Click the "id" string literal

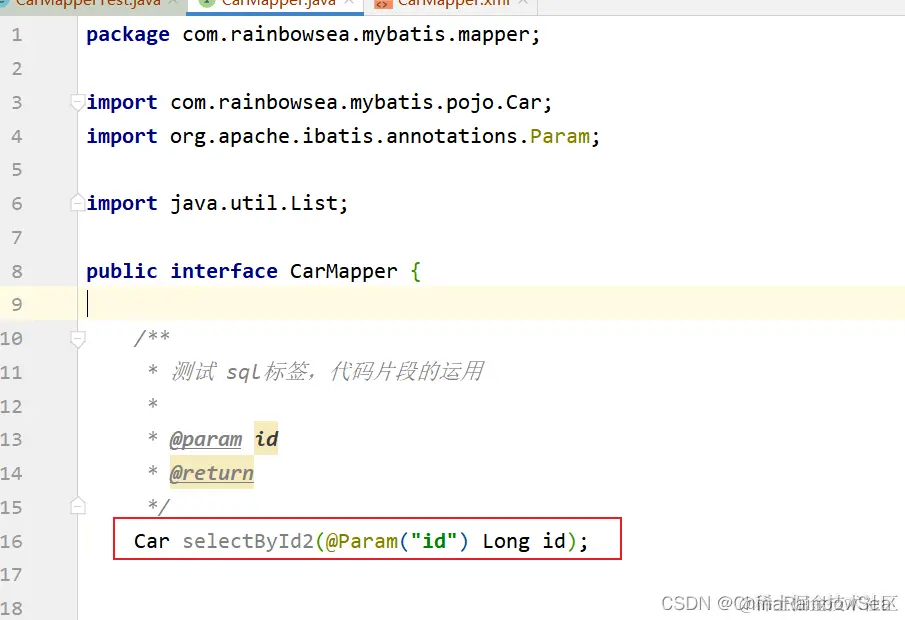(x=433, y=541)
